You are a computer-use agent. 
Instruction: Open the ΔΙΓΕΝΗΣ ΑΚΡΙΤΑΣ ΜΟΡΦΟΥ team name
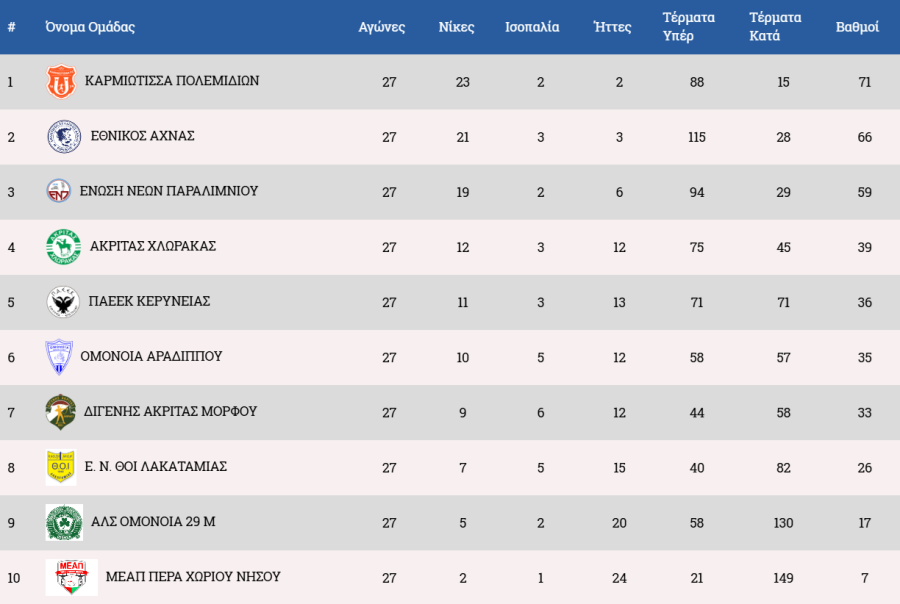[x=170, y=412]
